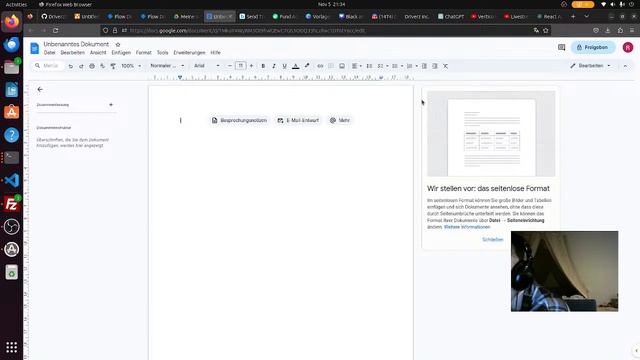Click the print icon
The height and width of the screenshot is (360, 640).
[x=92, y=66]
